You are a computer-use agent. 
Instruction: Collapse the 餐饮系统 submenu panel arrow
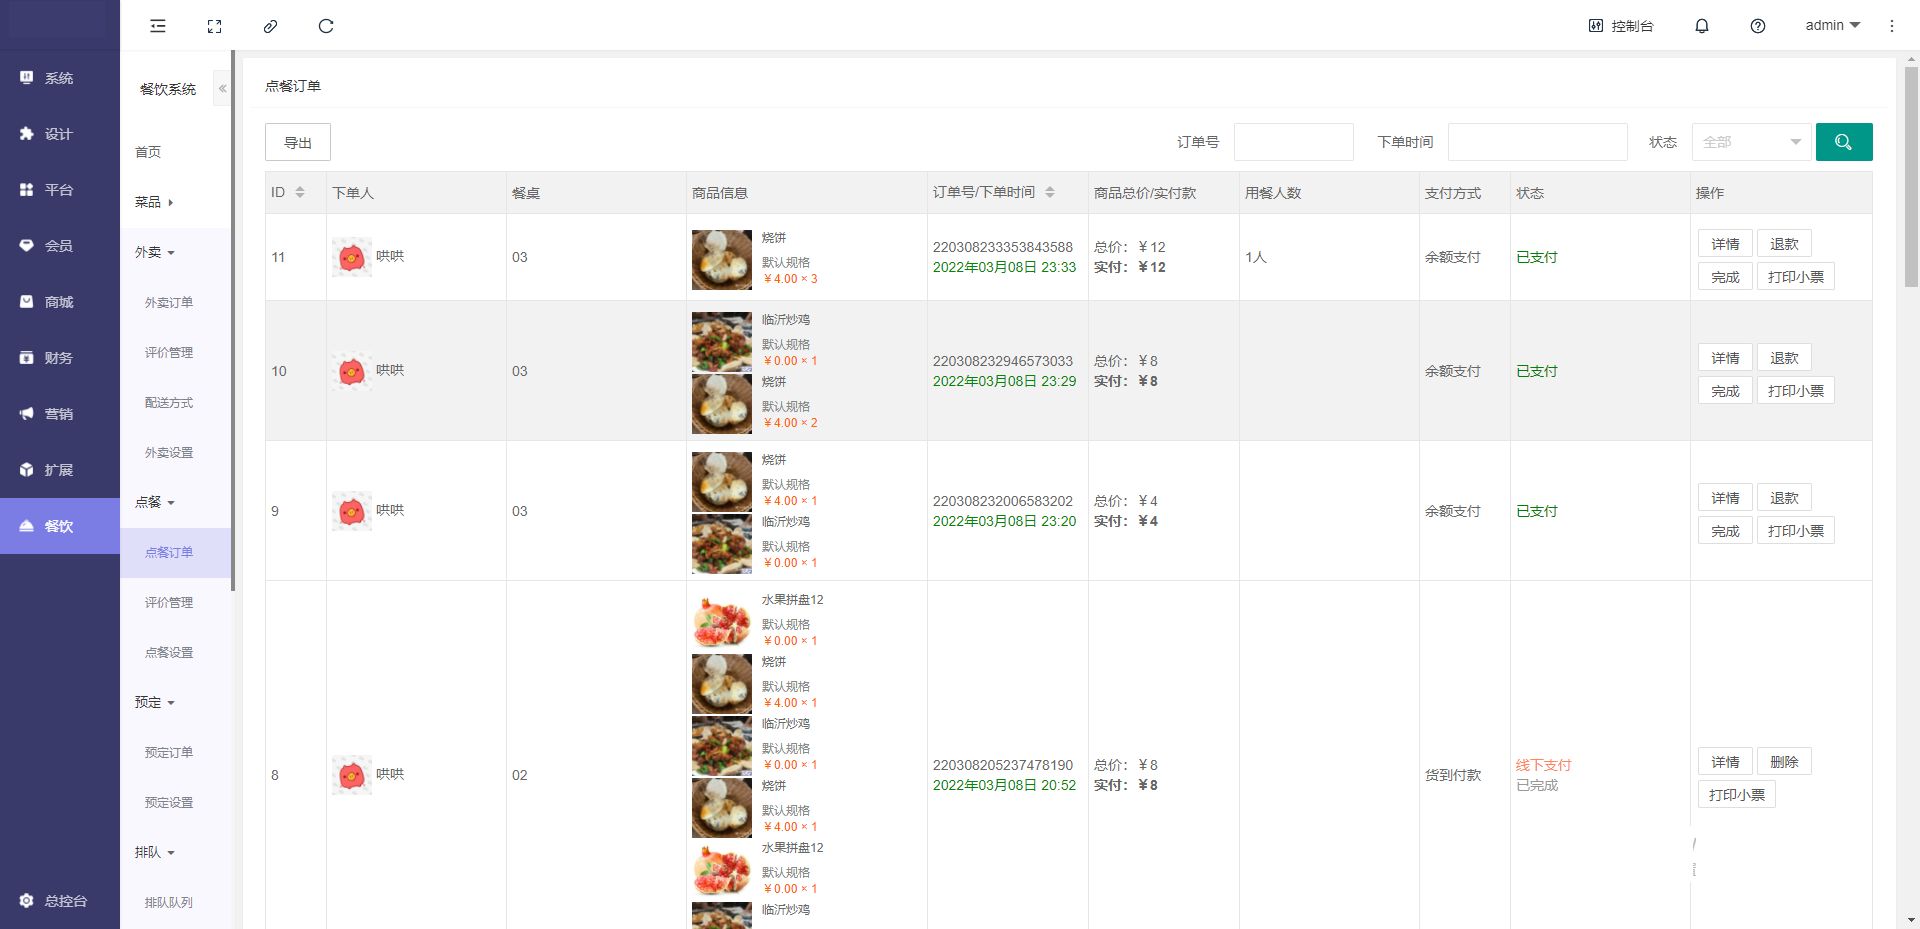point(222,89)
